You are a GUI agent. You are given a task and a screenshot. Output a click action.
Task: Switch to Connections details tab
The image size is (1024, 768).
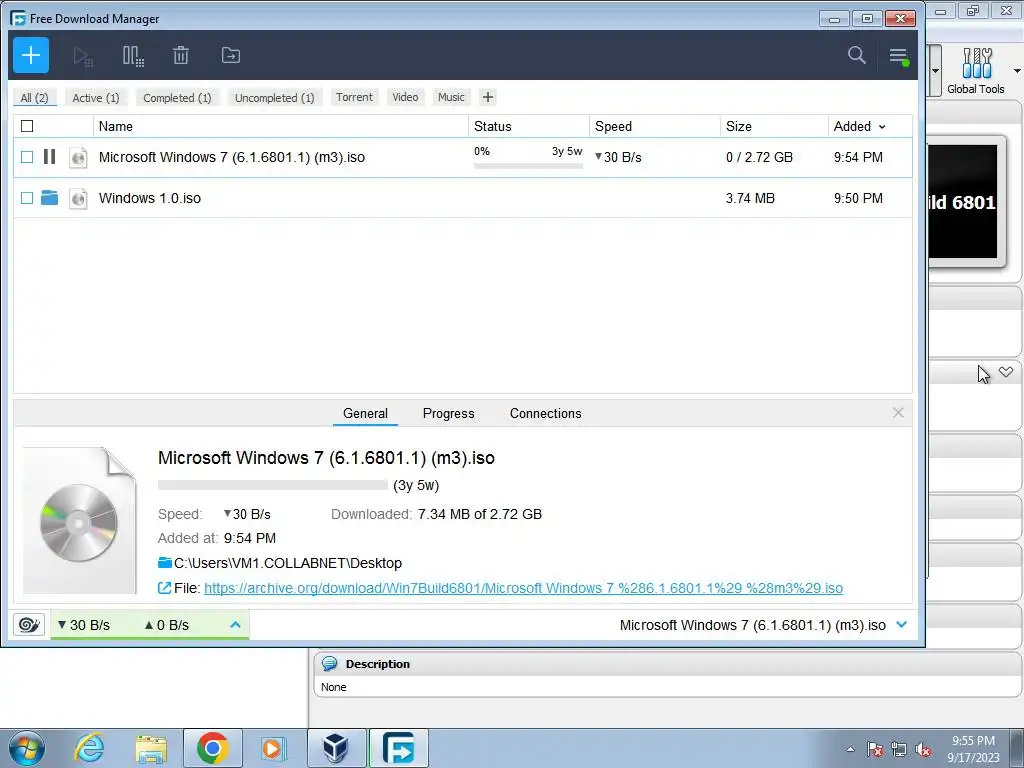coord(545,413)
